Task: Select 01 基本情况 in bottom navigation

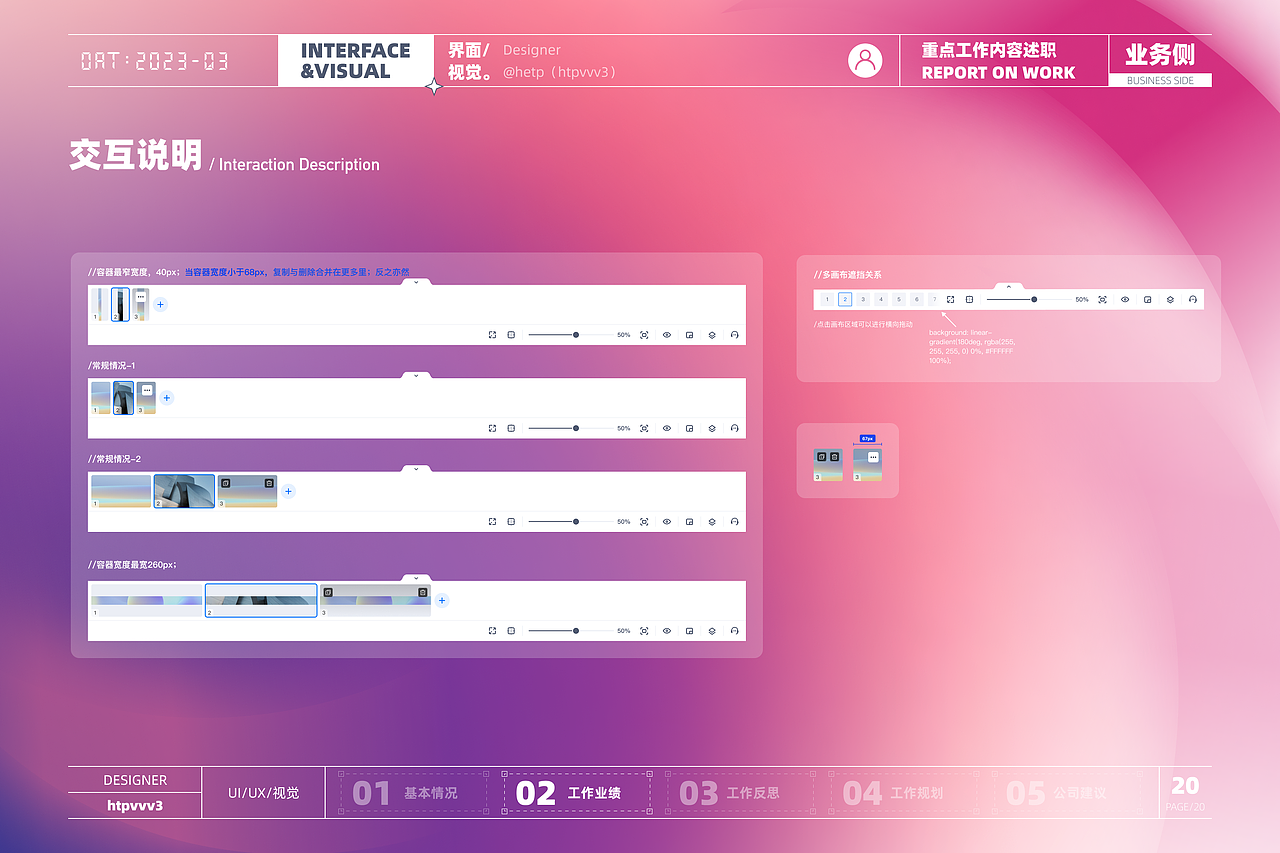Action: [x=412, y=793]
